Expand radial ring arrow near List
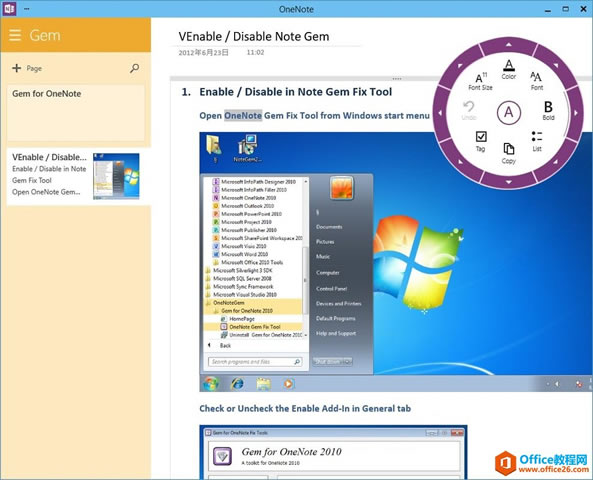Image resolution: width=593 pixels, height=480 pixels. point(556,162)
